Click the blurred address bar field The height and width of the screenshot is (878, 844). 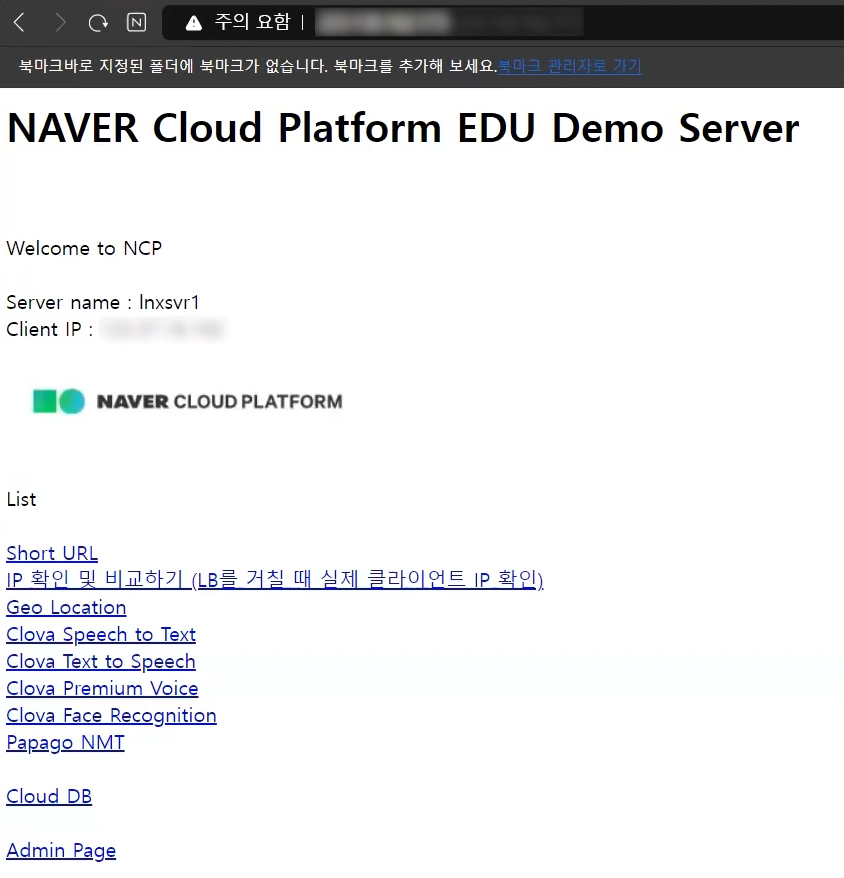click(449, 23)
